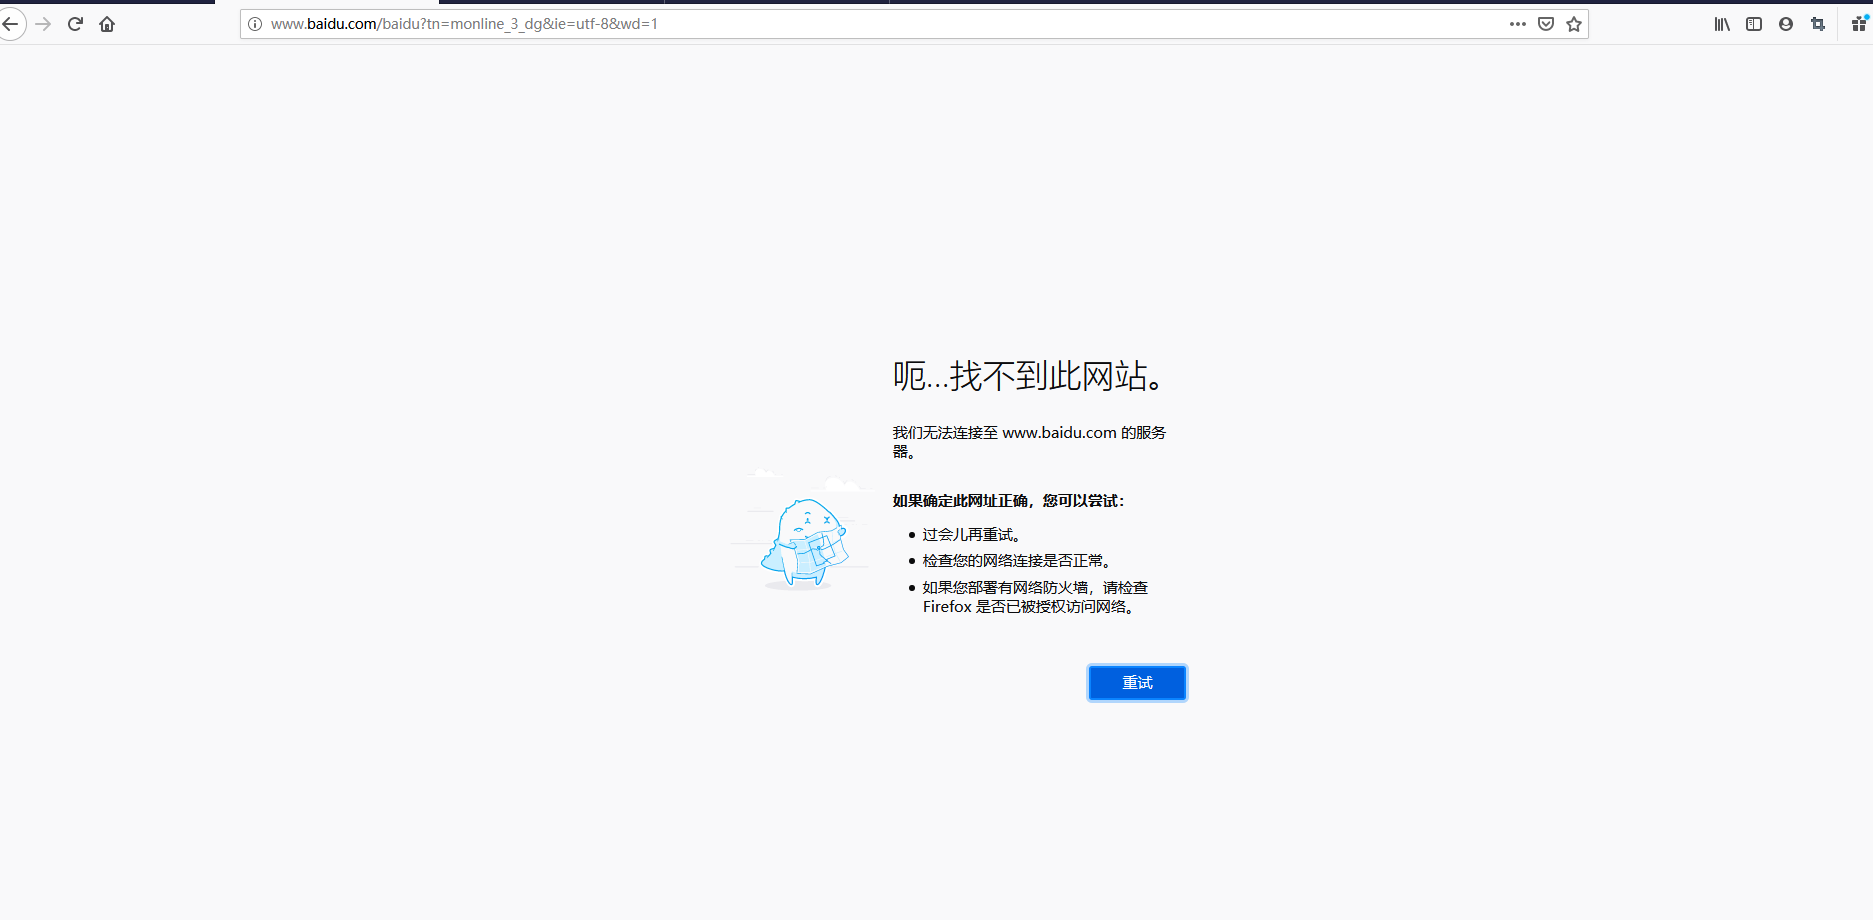This screenshot has width=1873, height=920.
Task: Reload the current page
Action: click(75, 24)
